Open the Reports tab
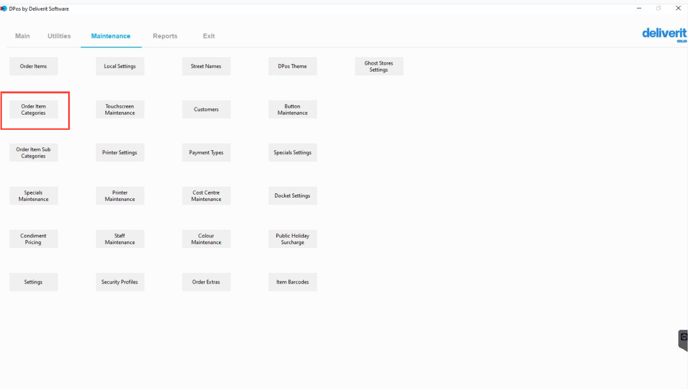Viewport: 688px width, 389px height. coord(165,36)
